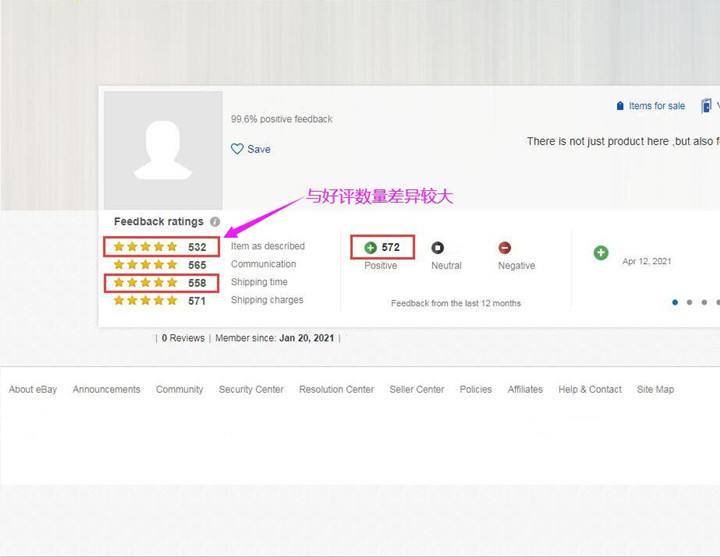Open Resolution Center footer link

337,389
